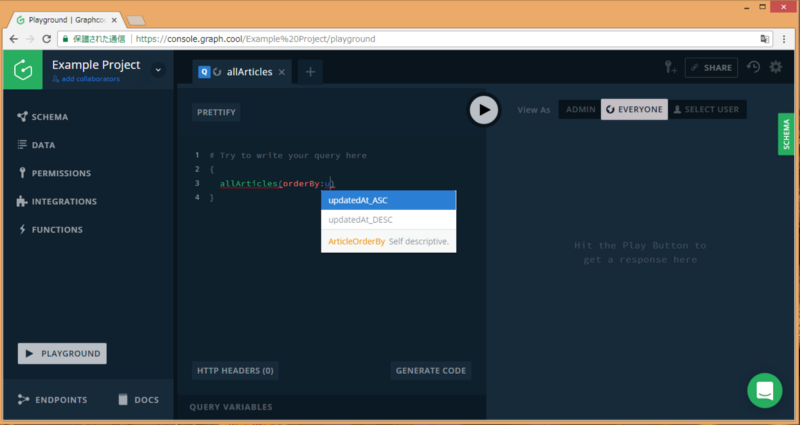
Task: Open the project switcher dropdown arrow
Action: point(158,70)
